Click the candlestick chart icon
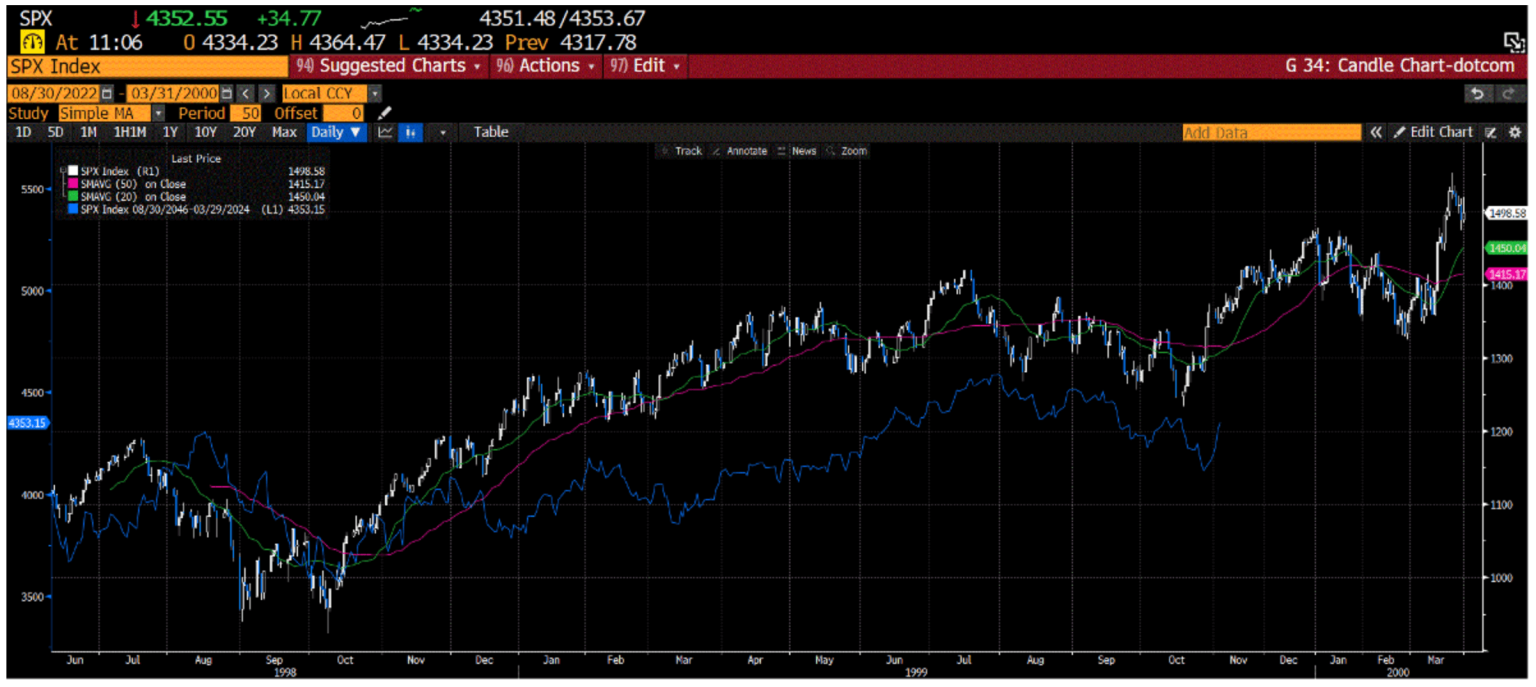Image resolution: width=1536 pixels, height=687 pixels. pyautogui.click(x=411, y=132)
